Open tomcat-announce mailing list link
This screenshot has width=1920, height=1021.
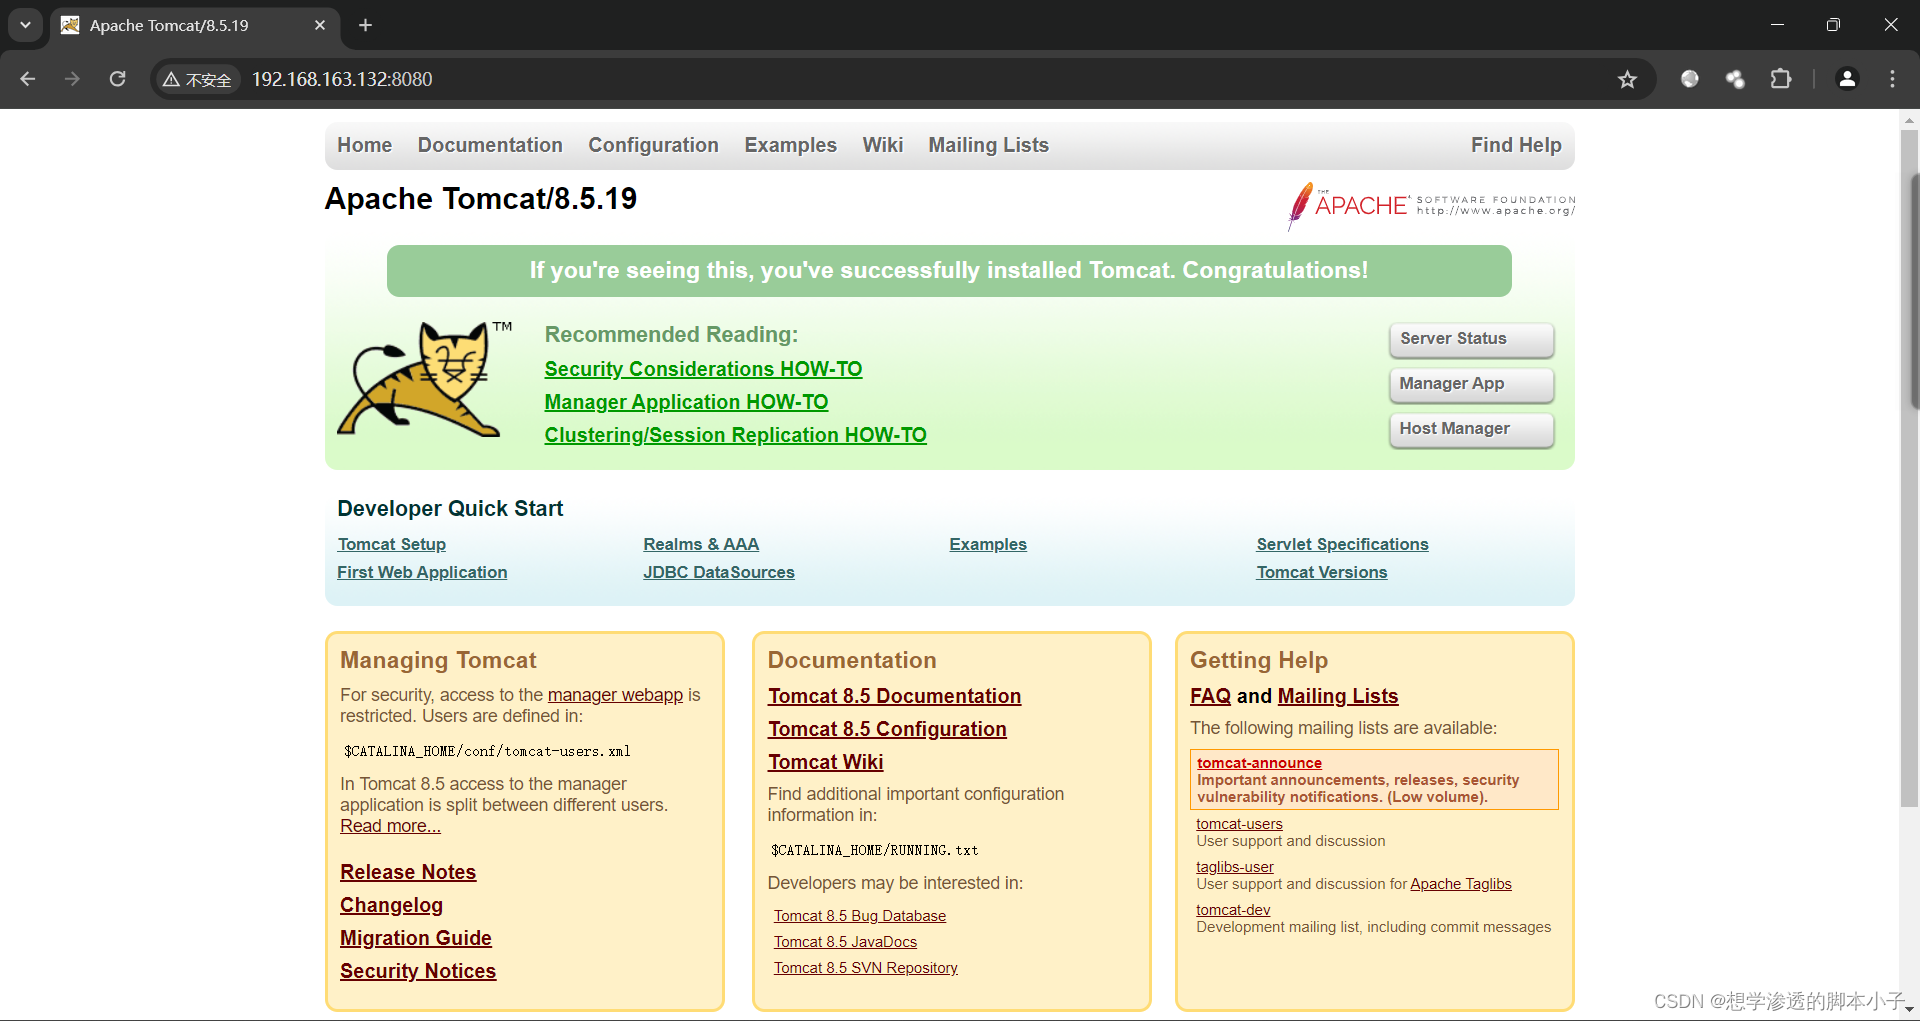coord(1259,763)
